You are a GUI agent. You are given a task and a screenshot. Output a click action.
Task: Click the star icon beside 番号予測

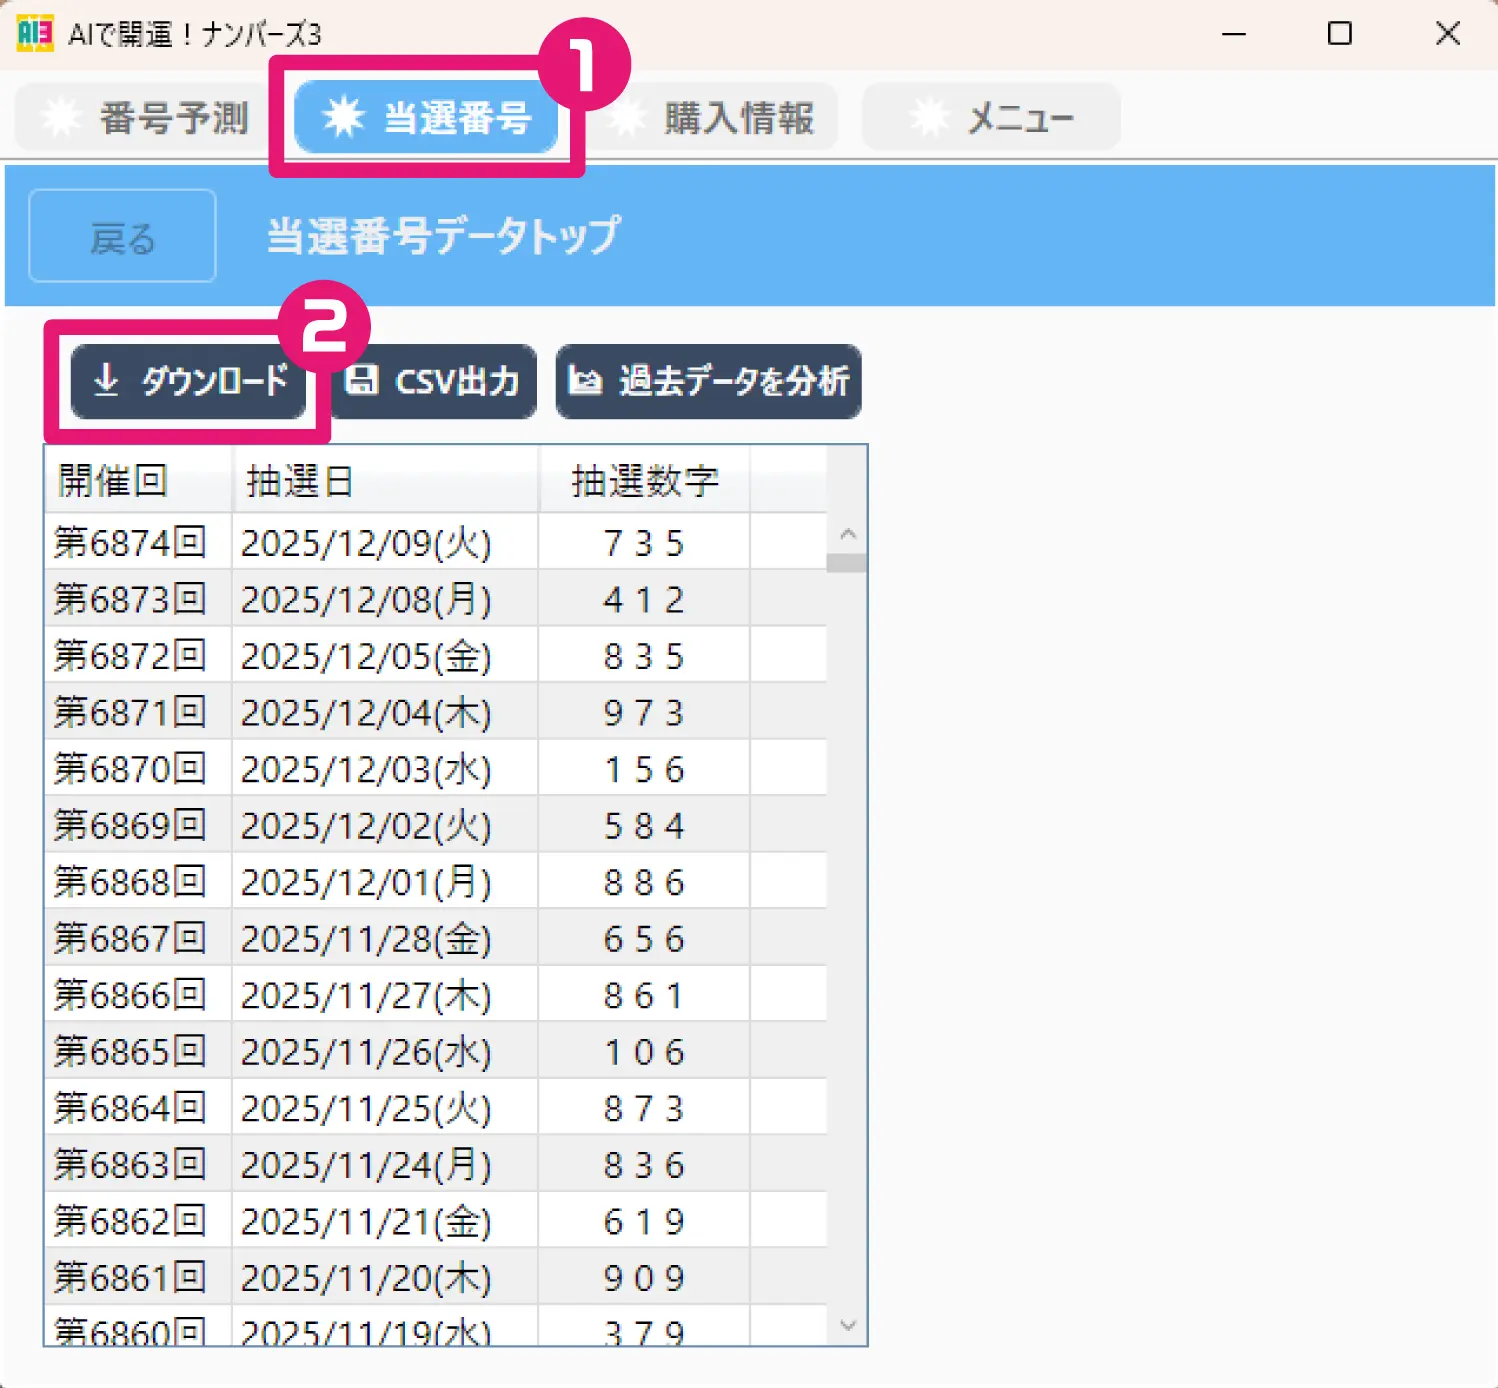tap(62, 117)
